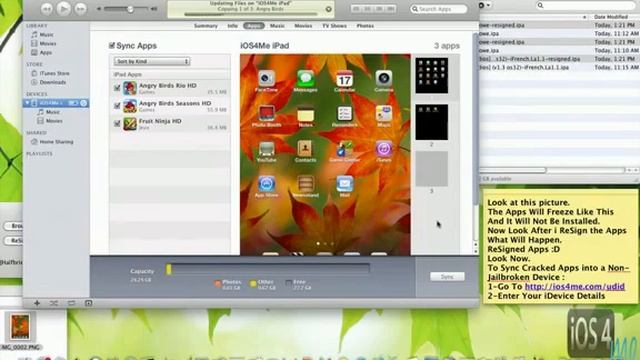Toggle shuffle in iTunes bottom bar
640x360 pixels.
pos(54,303)
